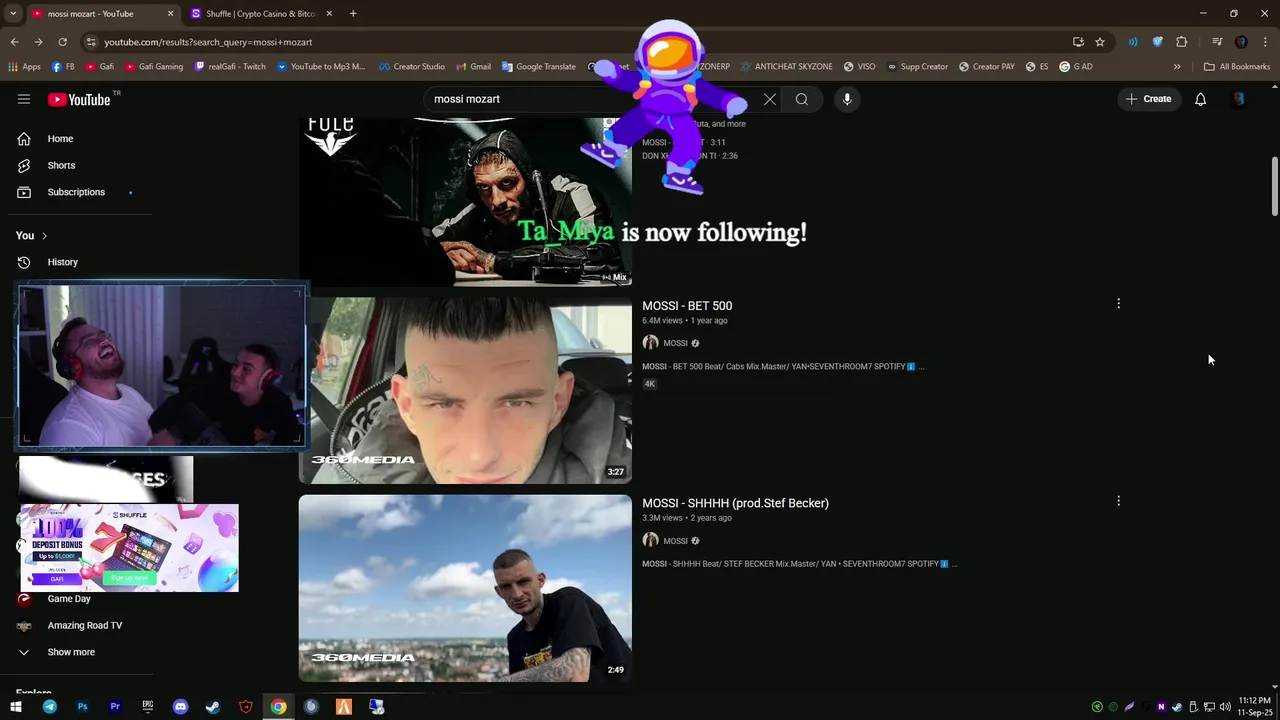Open Premiere Pro from taskbar
Screen dimensions: 1280x720
coord(115,707)
